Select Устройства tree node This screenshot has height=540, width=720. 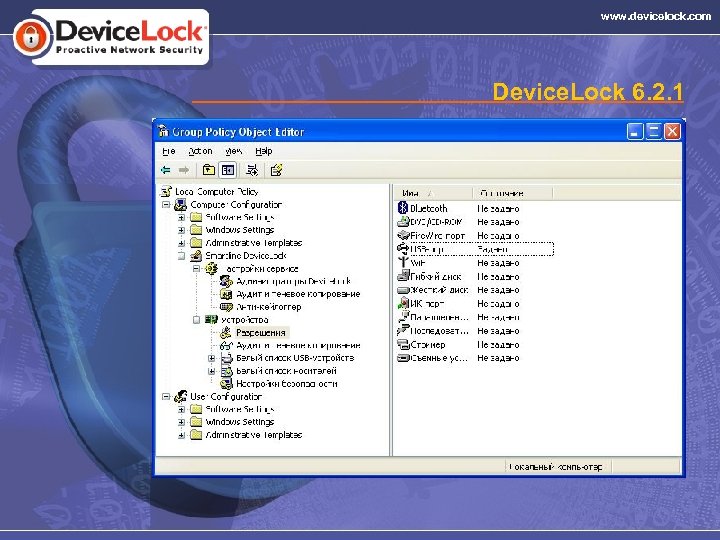click(x=244, y=320)
